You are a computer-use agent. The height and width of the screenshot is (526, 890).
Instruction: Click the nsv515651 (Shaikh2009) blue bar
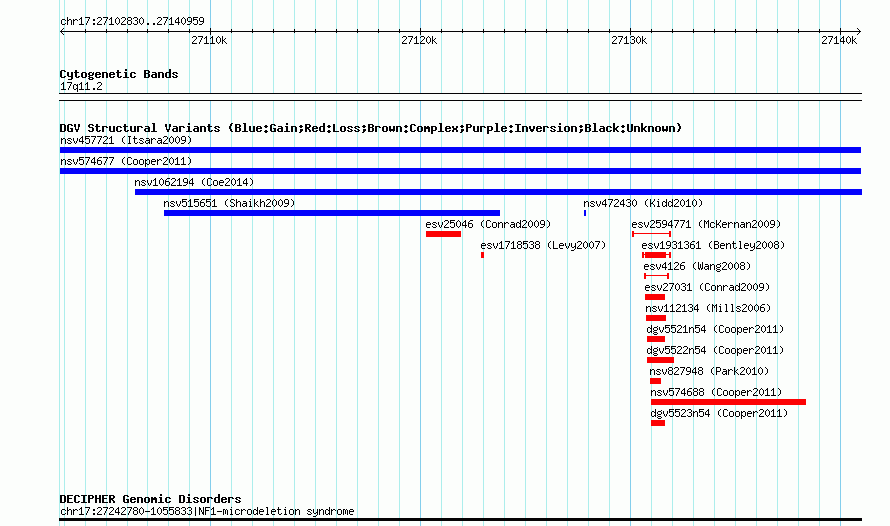pyautogui.click(x=332, y=213)
